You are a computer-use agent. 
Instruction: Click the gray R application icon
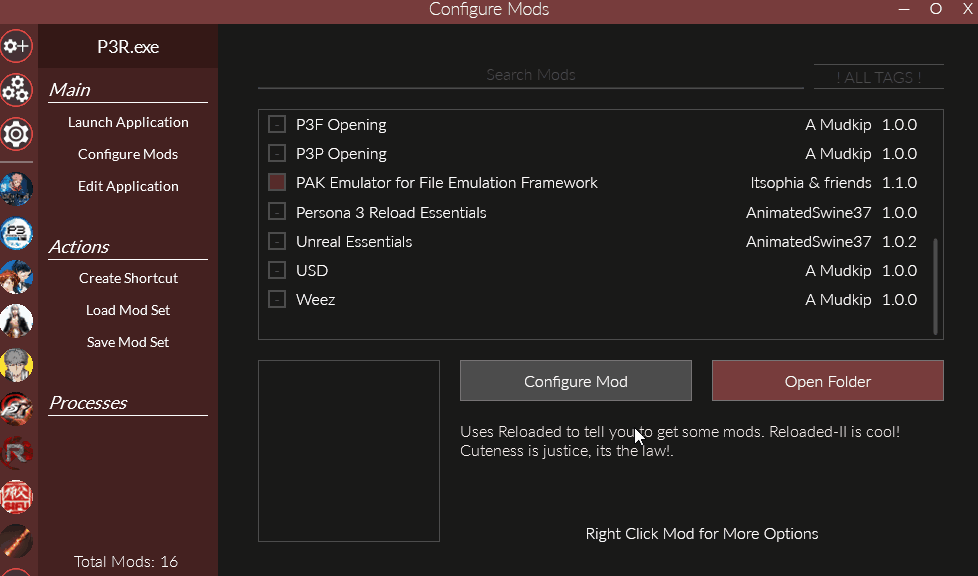tap(17, 452)
